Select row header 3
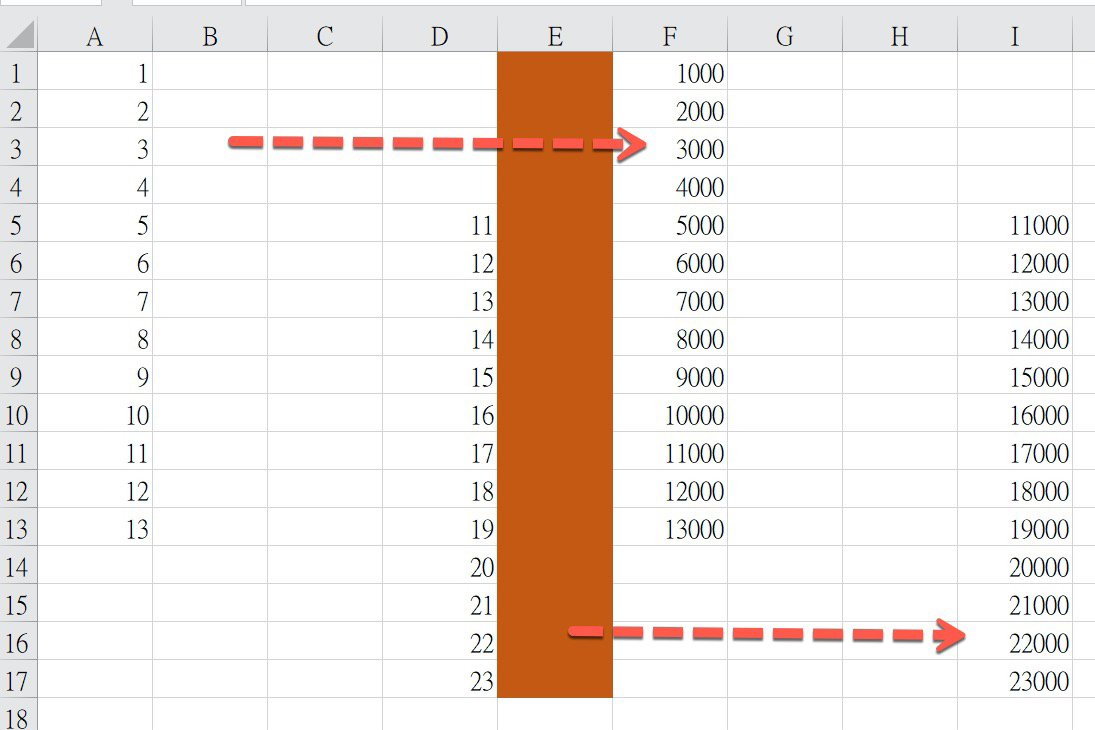Image resolution: width=1095 pixels, height=730 pixels. [16, 149]
